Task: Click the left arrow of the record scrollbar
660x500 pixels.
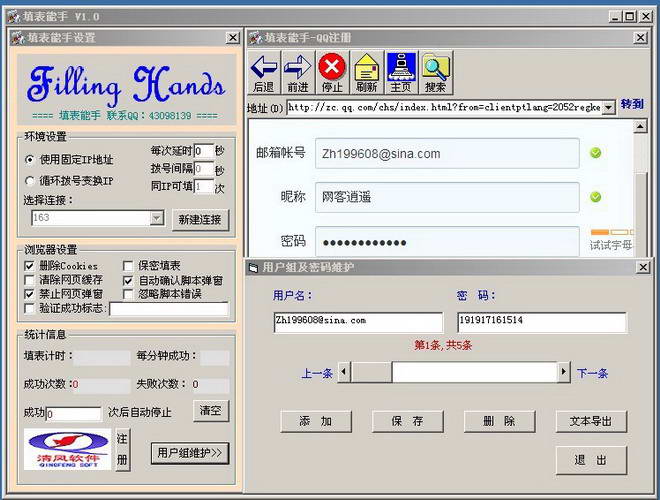Action: tap(344, 372)
